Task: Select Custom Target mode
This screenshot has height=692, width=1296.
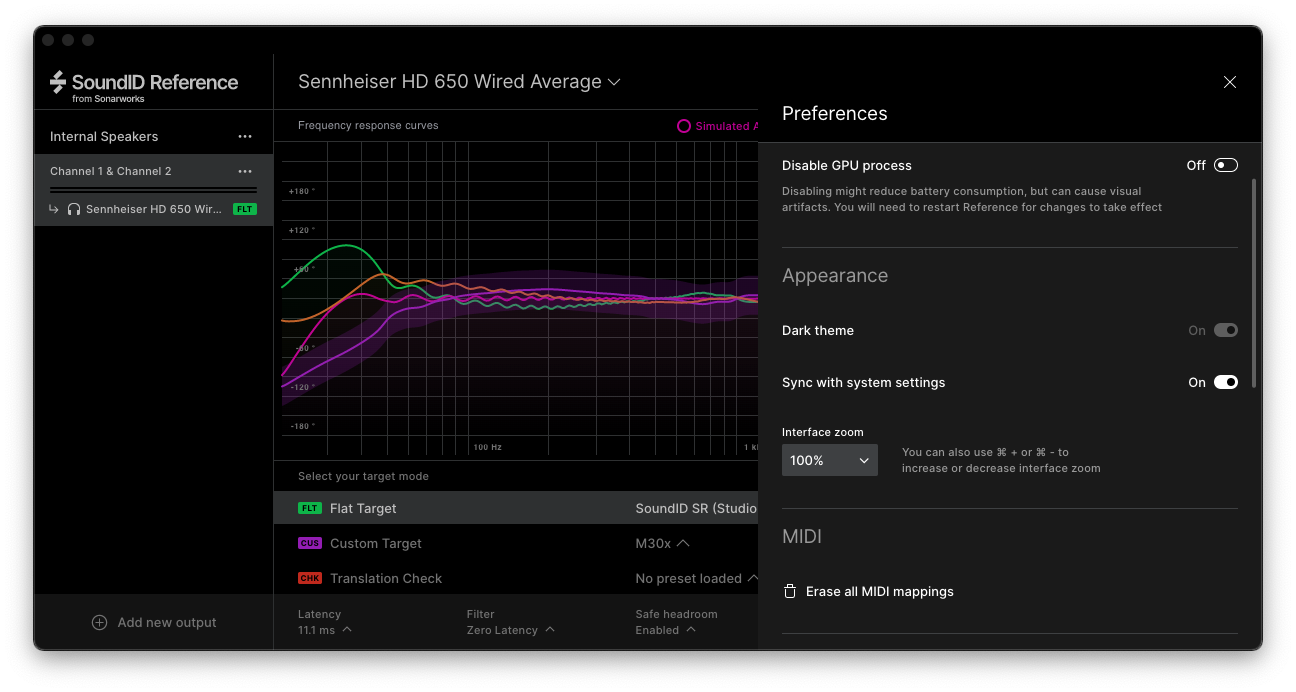Action: click(516, 544)
